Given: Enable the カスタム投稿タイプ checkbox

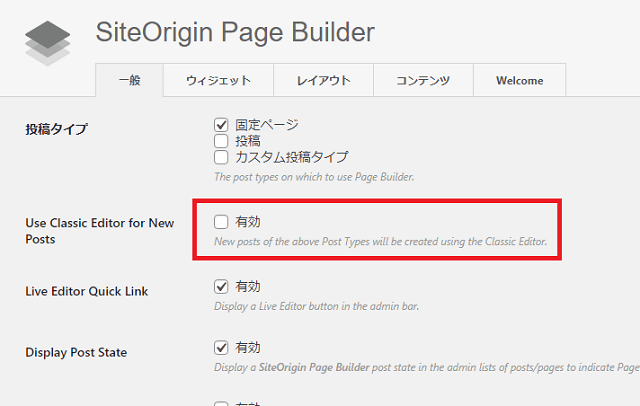Looking at the screenshot, I should [221, 157].
